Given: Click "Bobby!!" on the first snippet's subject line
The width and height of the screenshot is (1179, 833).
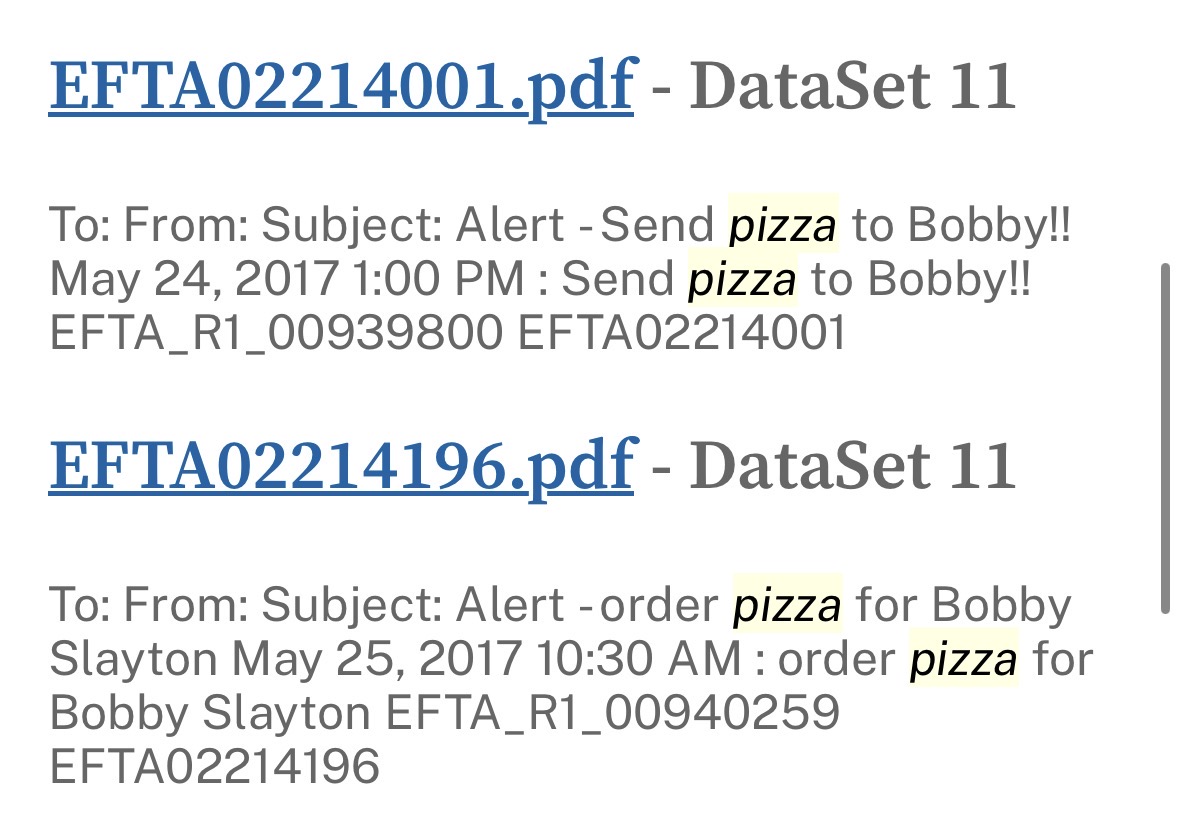Looking at the screenshot, I should tap(989, 227).
